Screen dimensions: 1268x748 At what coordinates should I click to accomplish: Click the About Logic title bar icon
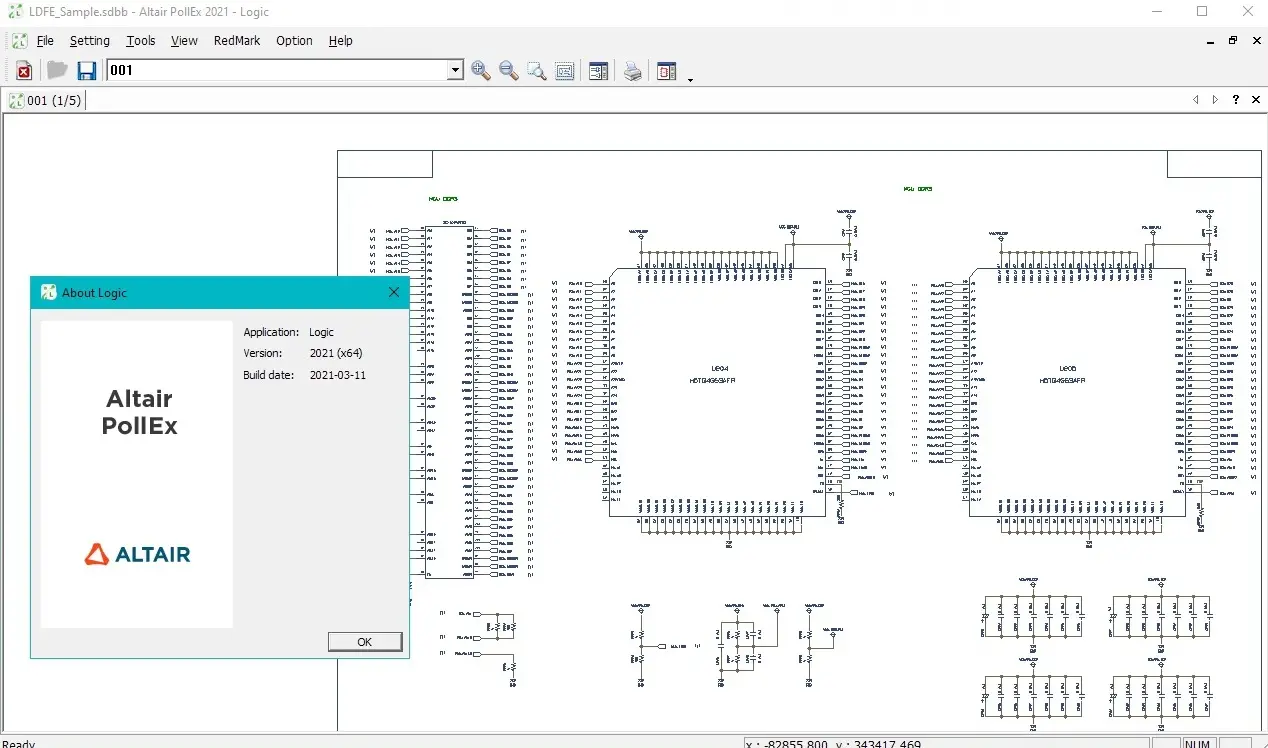(48, 292)
